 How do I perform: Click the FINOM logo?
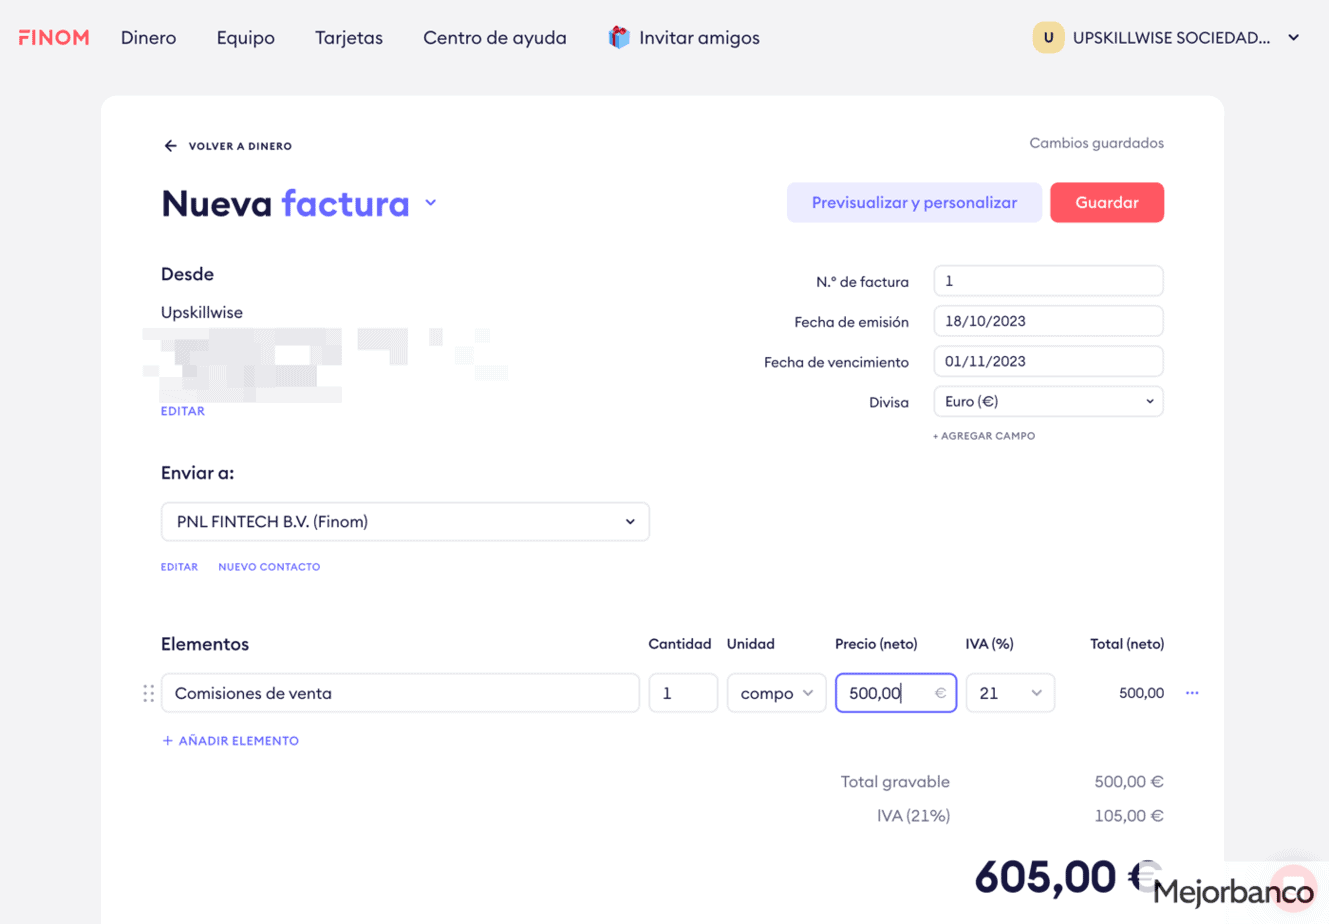coord(54,38)
